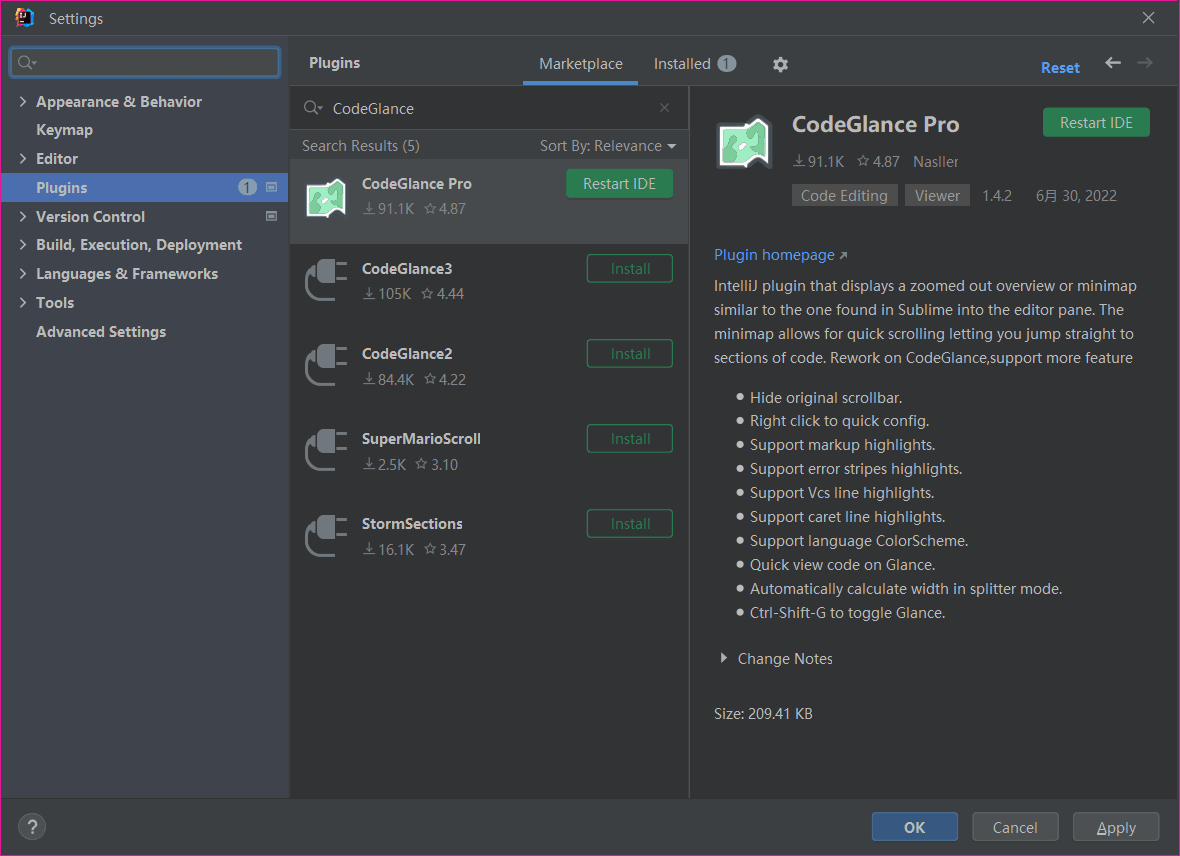
Task: Select the StormSections result title
Action: pos(412,524)
